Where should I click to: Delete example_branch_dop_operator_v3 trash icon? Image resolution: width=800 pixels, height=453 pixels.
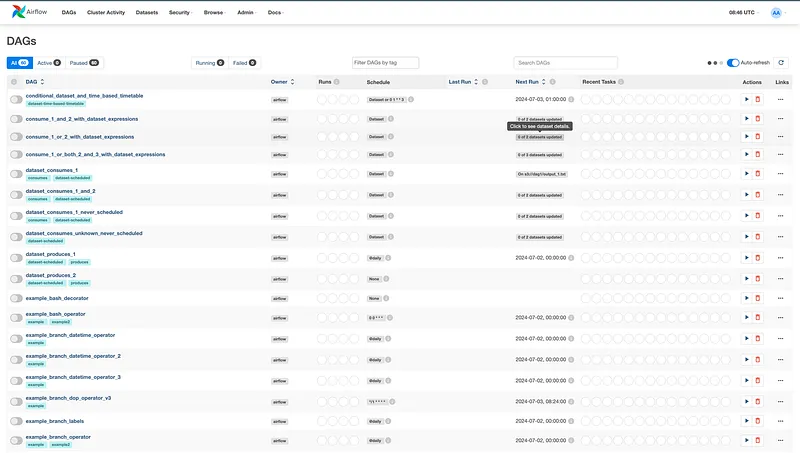758,402
